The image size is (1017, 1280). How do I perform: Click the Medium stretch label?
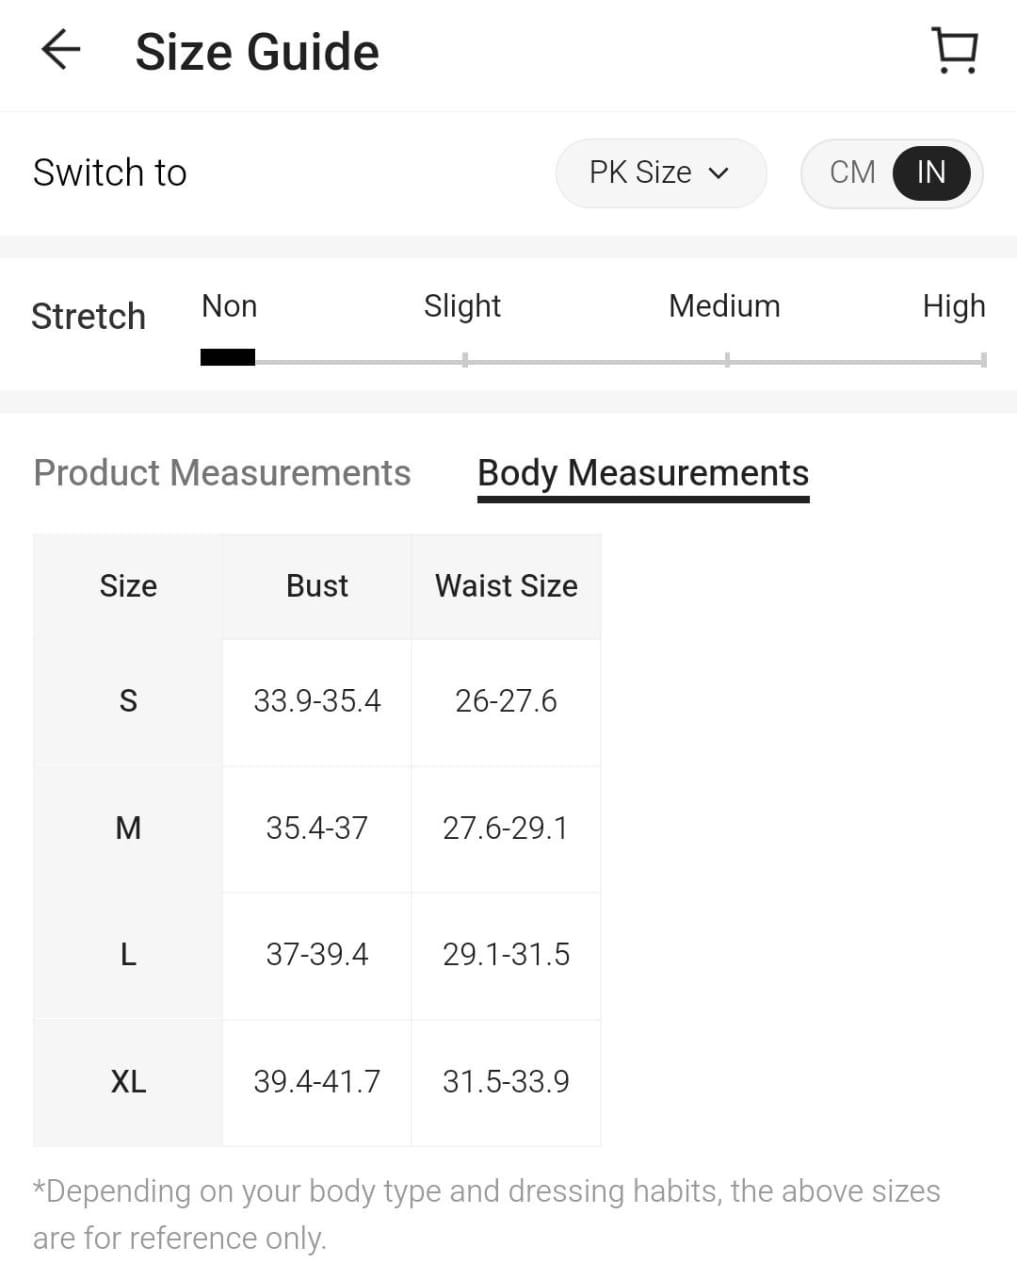[724, 306]
